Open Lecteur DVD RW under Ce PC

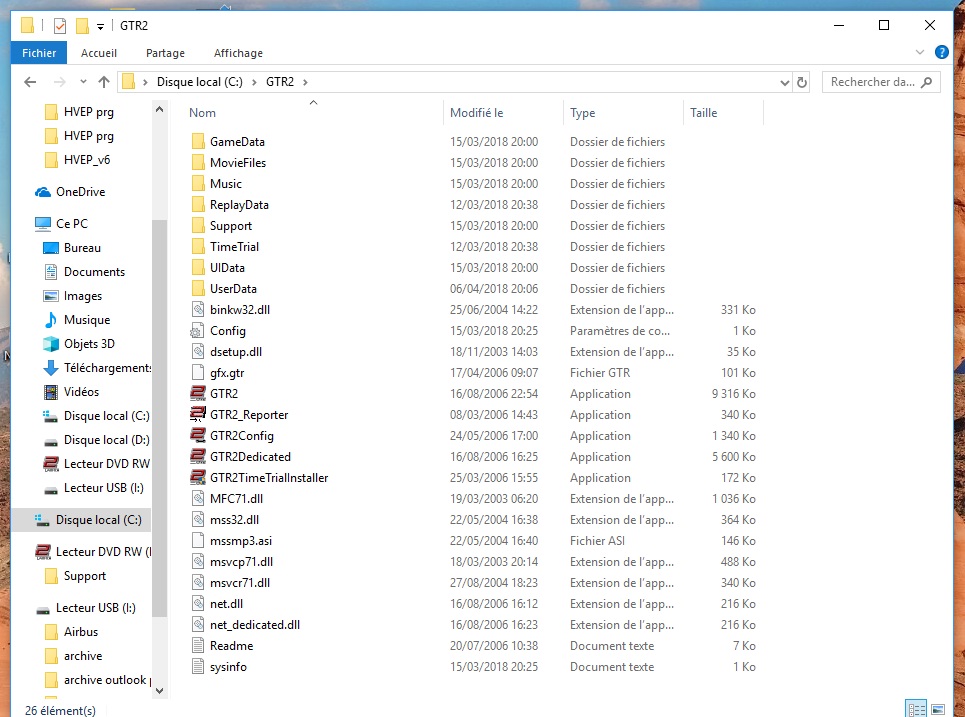tap(97, 464)
